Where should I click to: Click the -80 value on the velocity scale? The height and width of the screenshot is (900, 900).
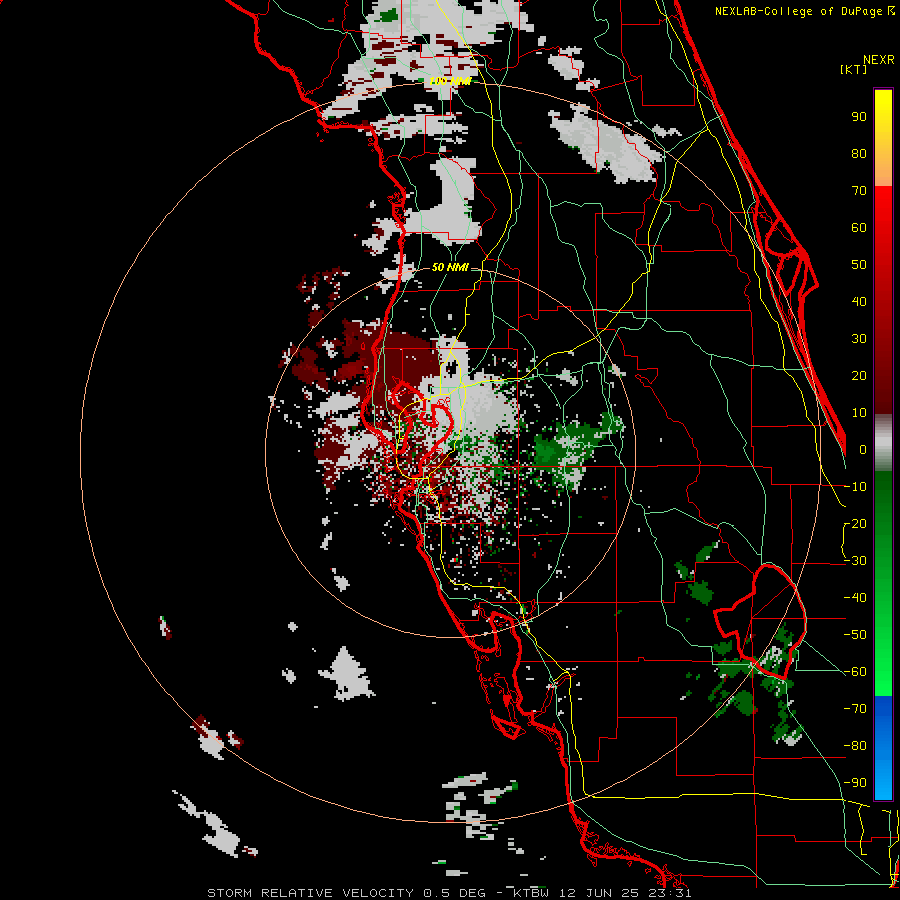(855, 746)
